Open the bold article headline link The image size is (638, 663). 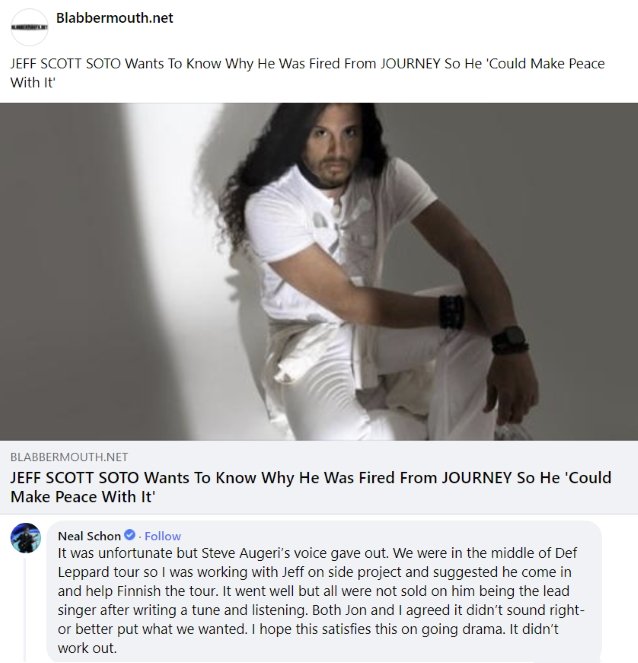point(311,487)
